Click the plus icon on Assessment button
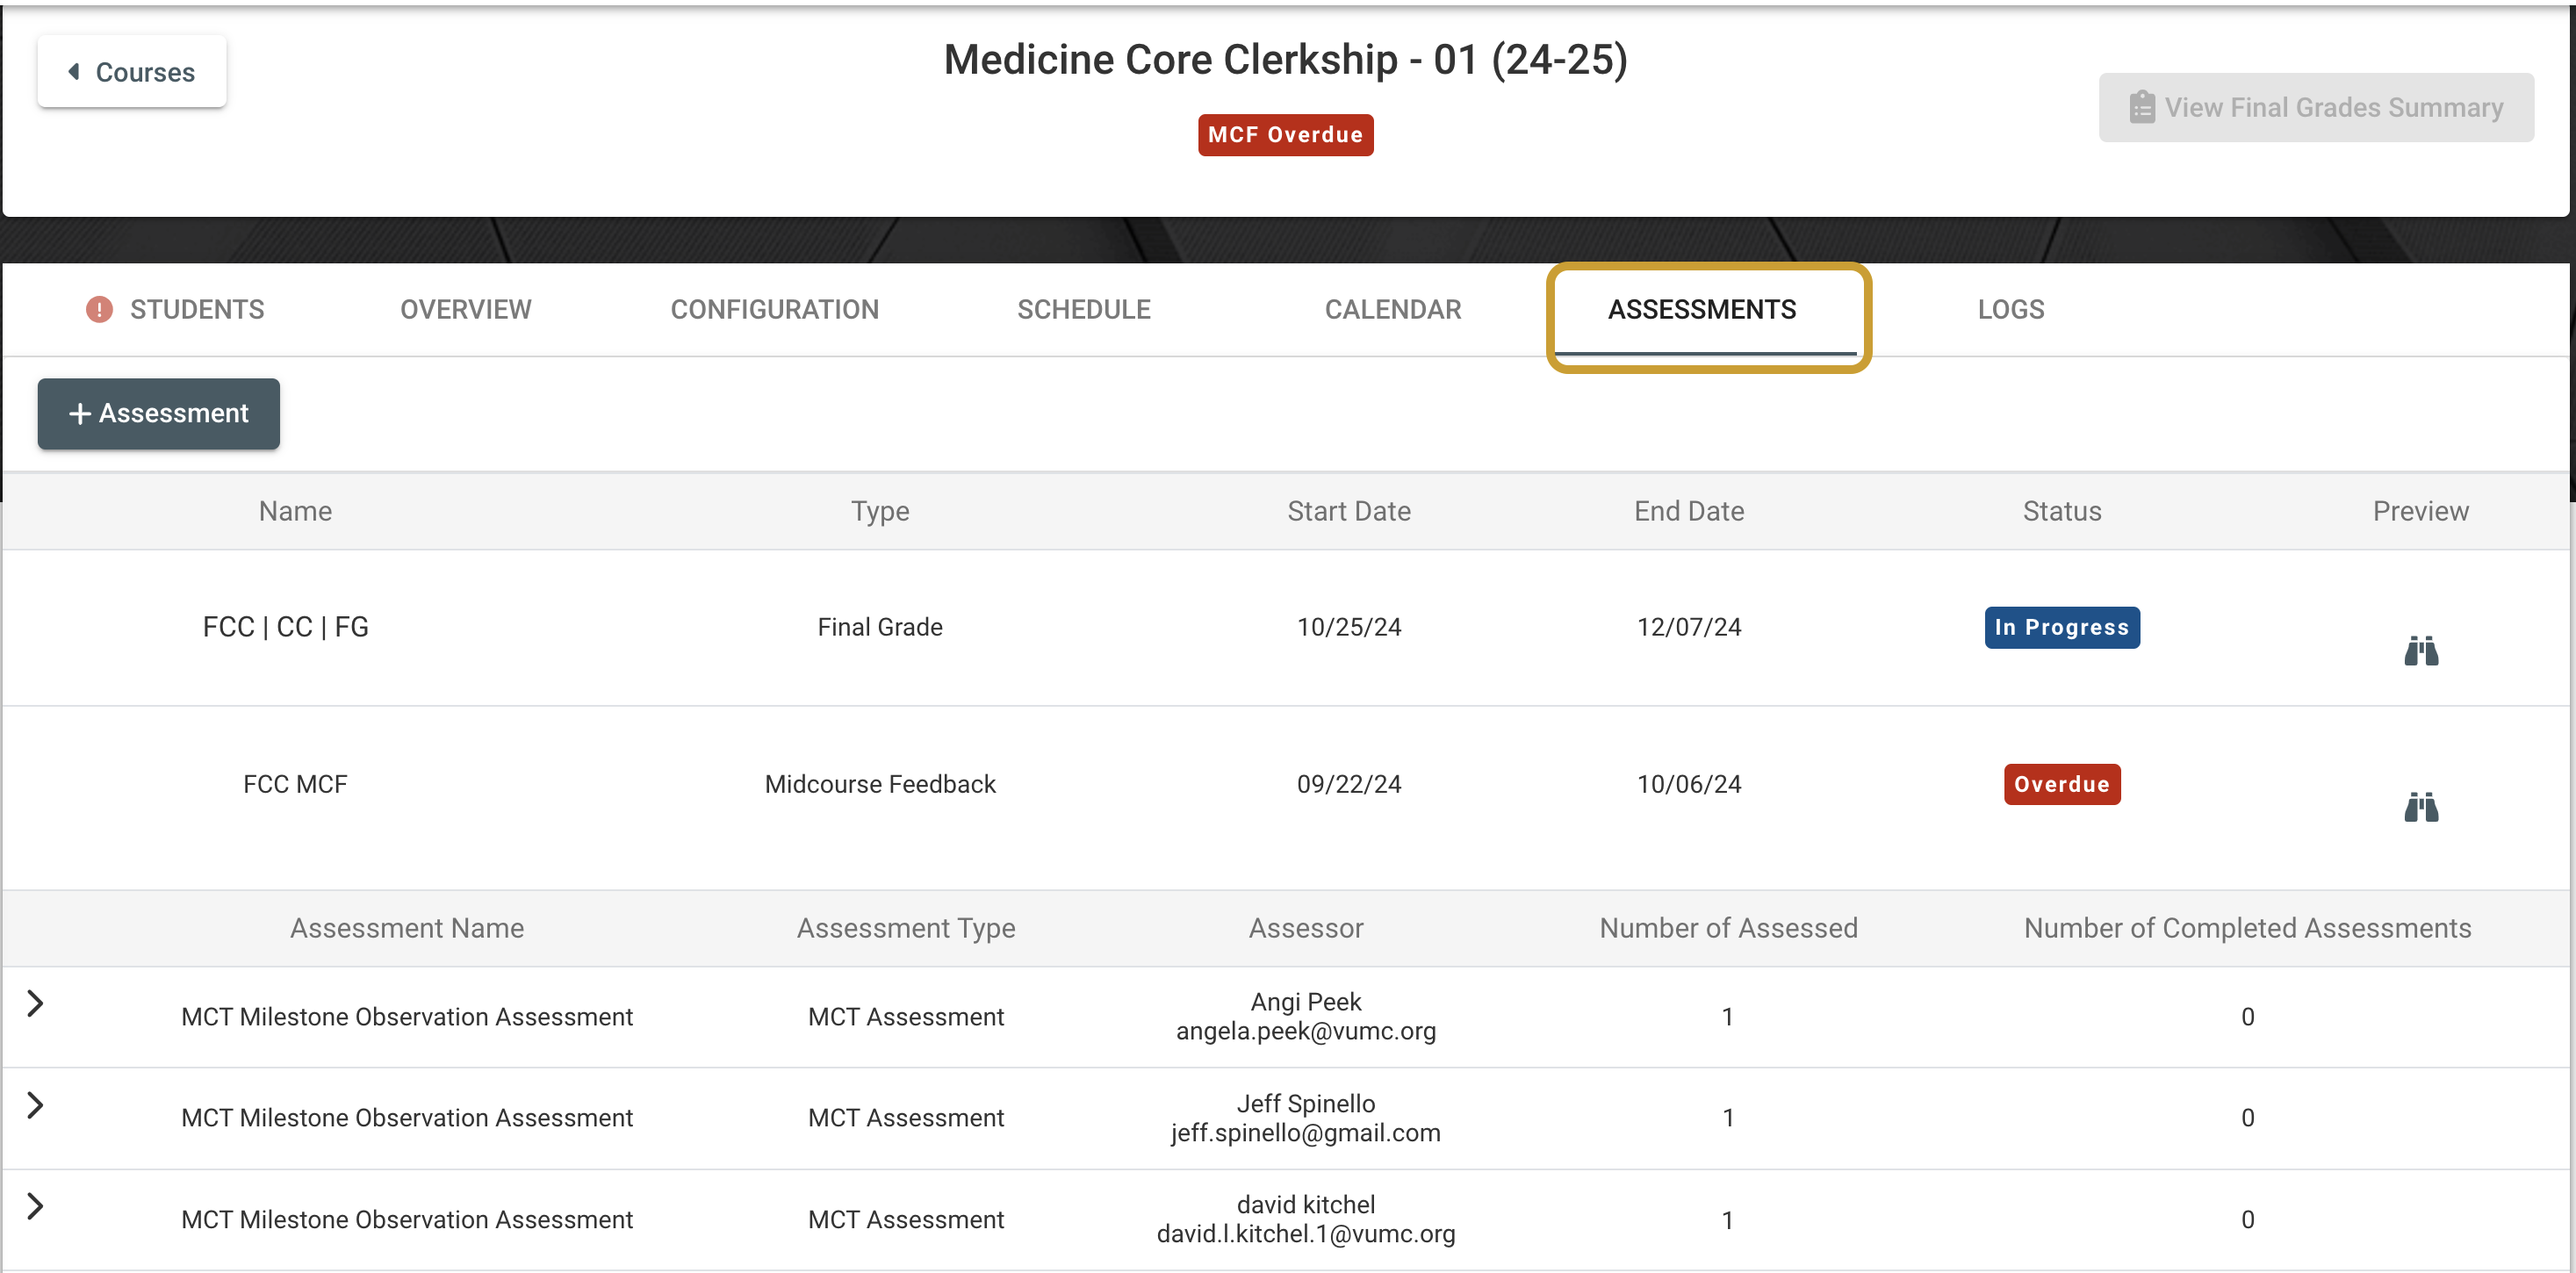2576x1273 pixels. [80, 414]
